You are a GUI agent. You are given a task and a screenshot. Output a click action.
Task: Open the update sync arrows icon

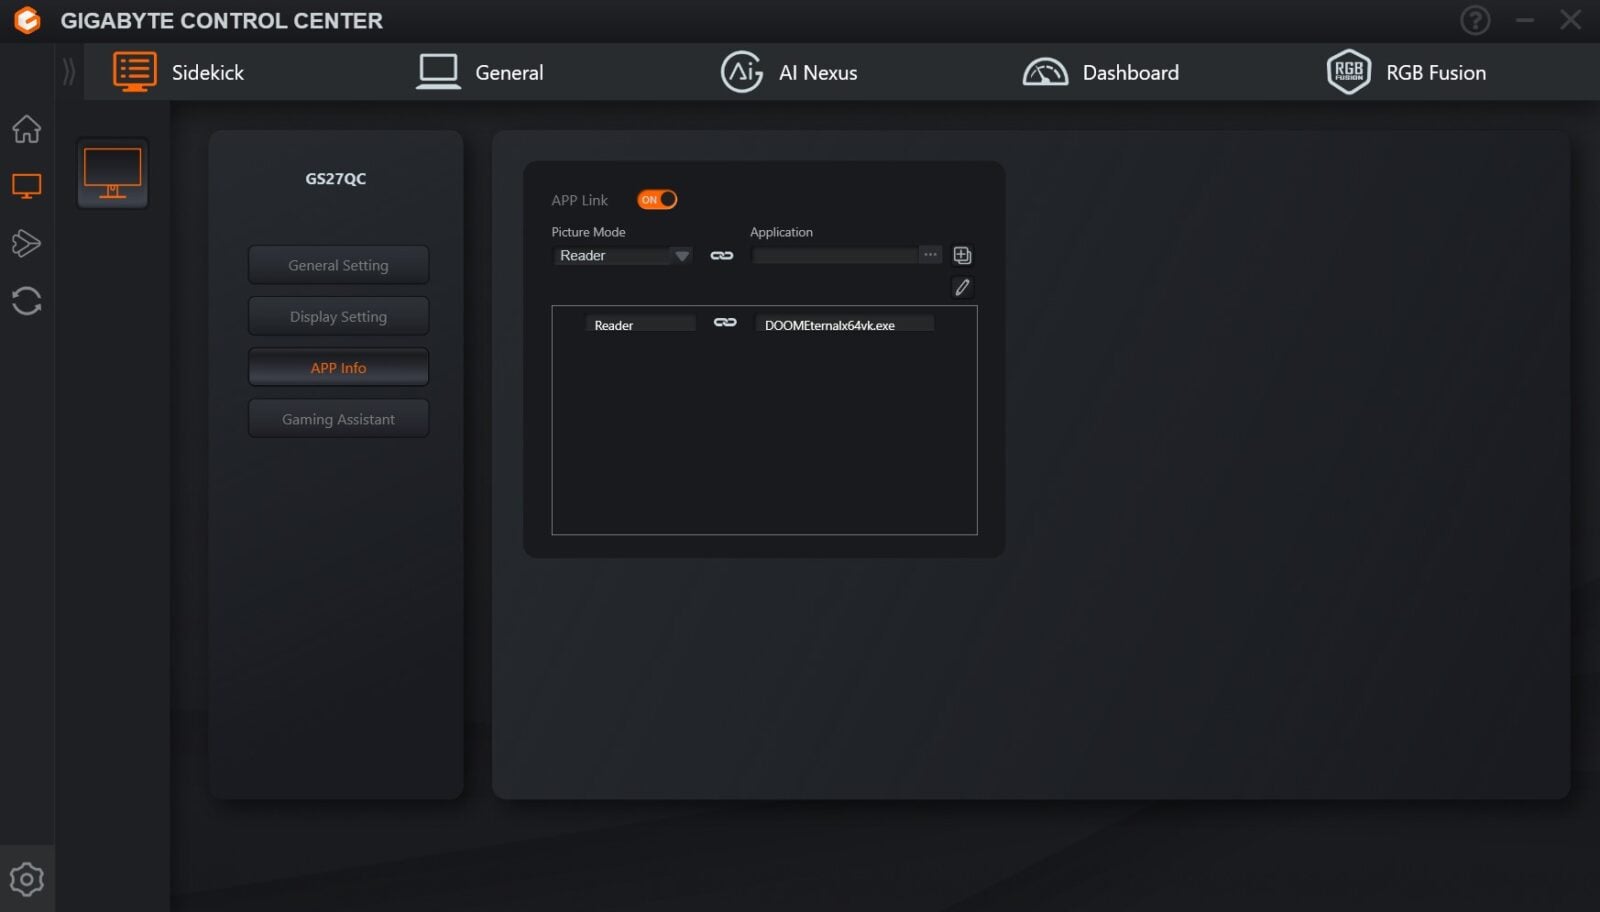[27, 301]
